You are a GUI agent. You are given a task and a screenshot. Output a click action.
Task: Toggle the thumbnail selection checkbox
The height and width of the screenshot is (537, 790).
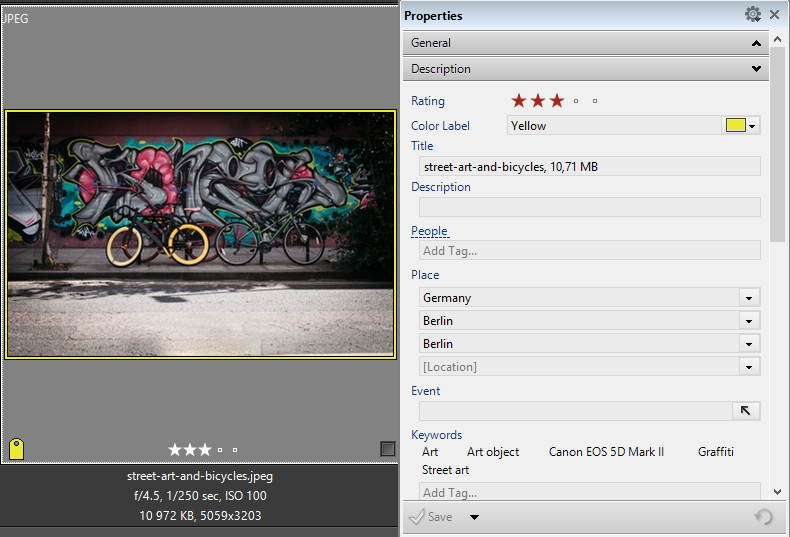click(388, 450)
